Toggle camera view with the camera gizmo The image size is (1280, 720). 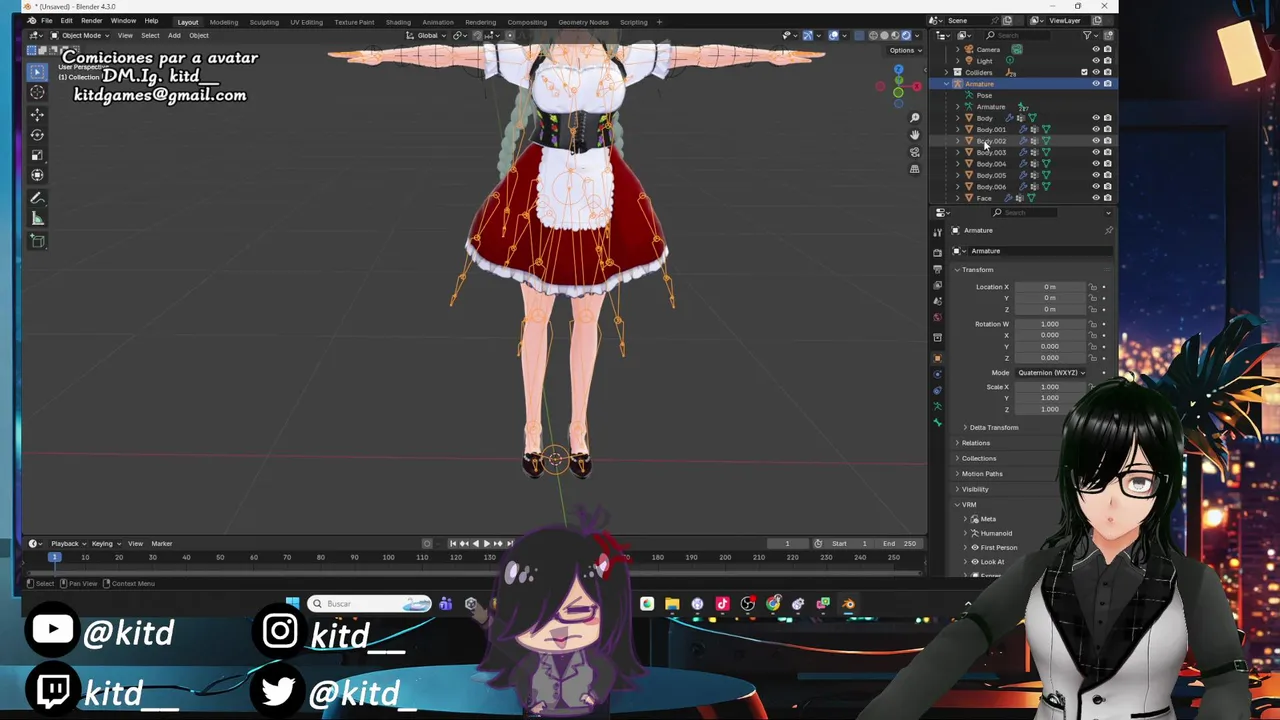click(x=914, y=152)
